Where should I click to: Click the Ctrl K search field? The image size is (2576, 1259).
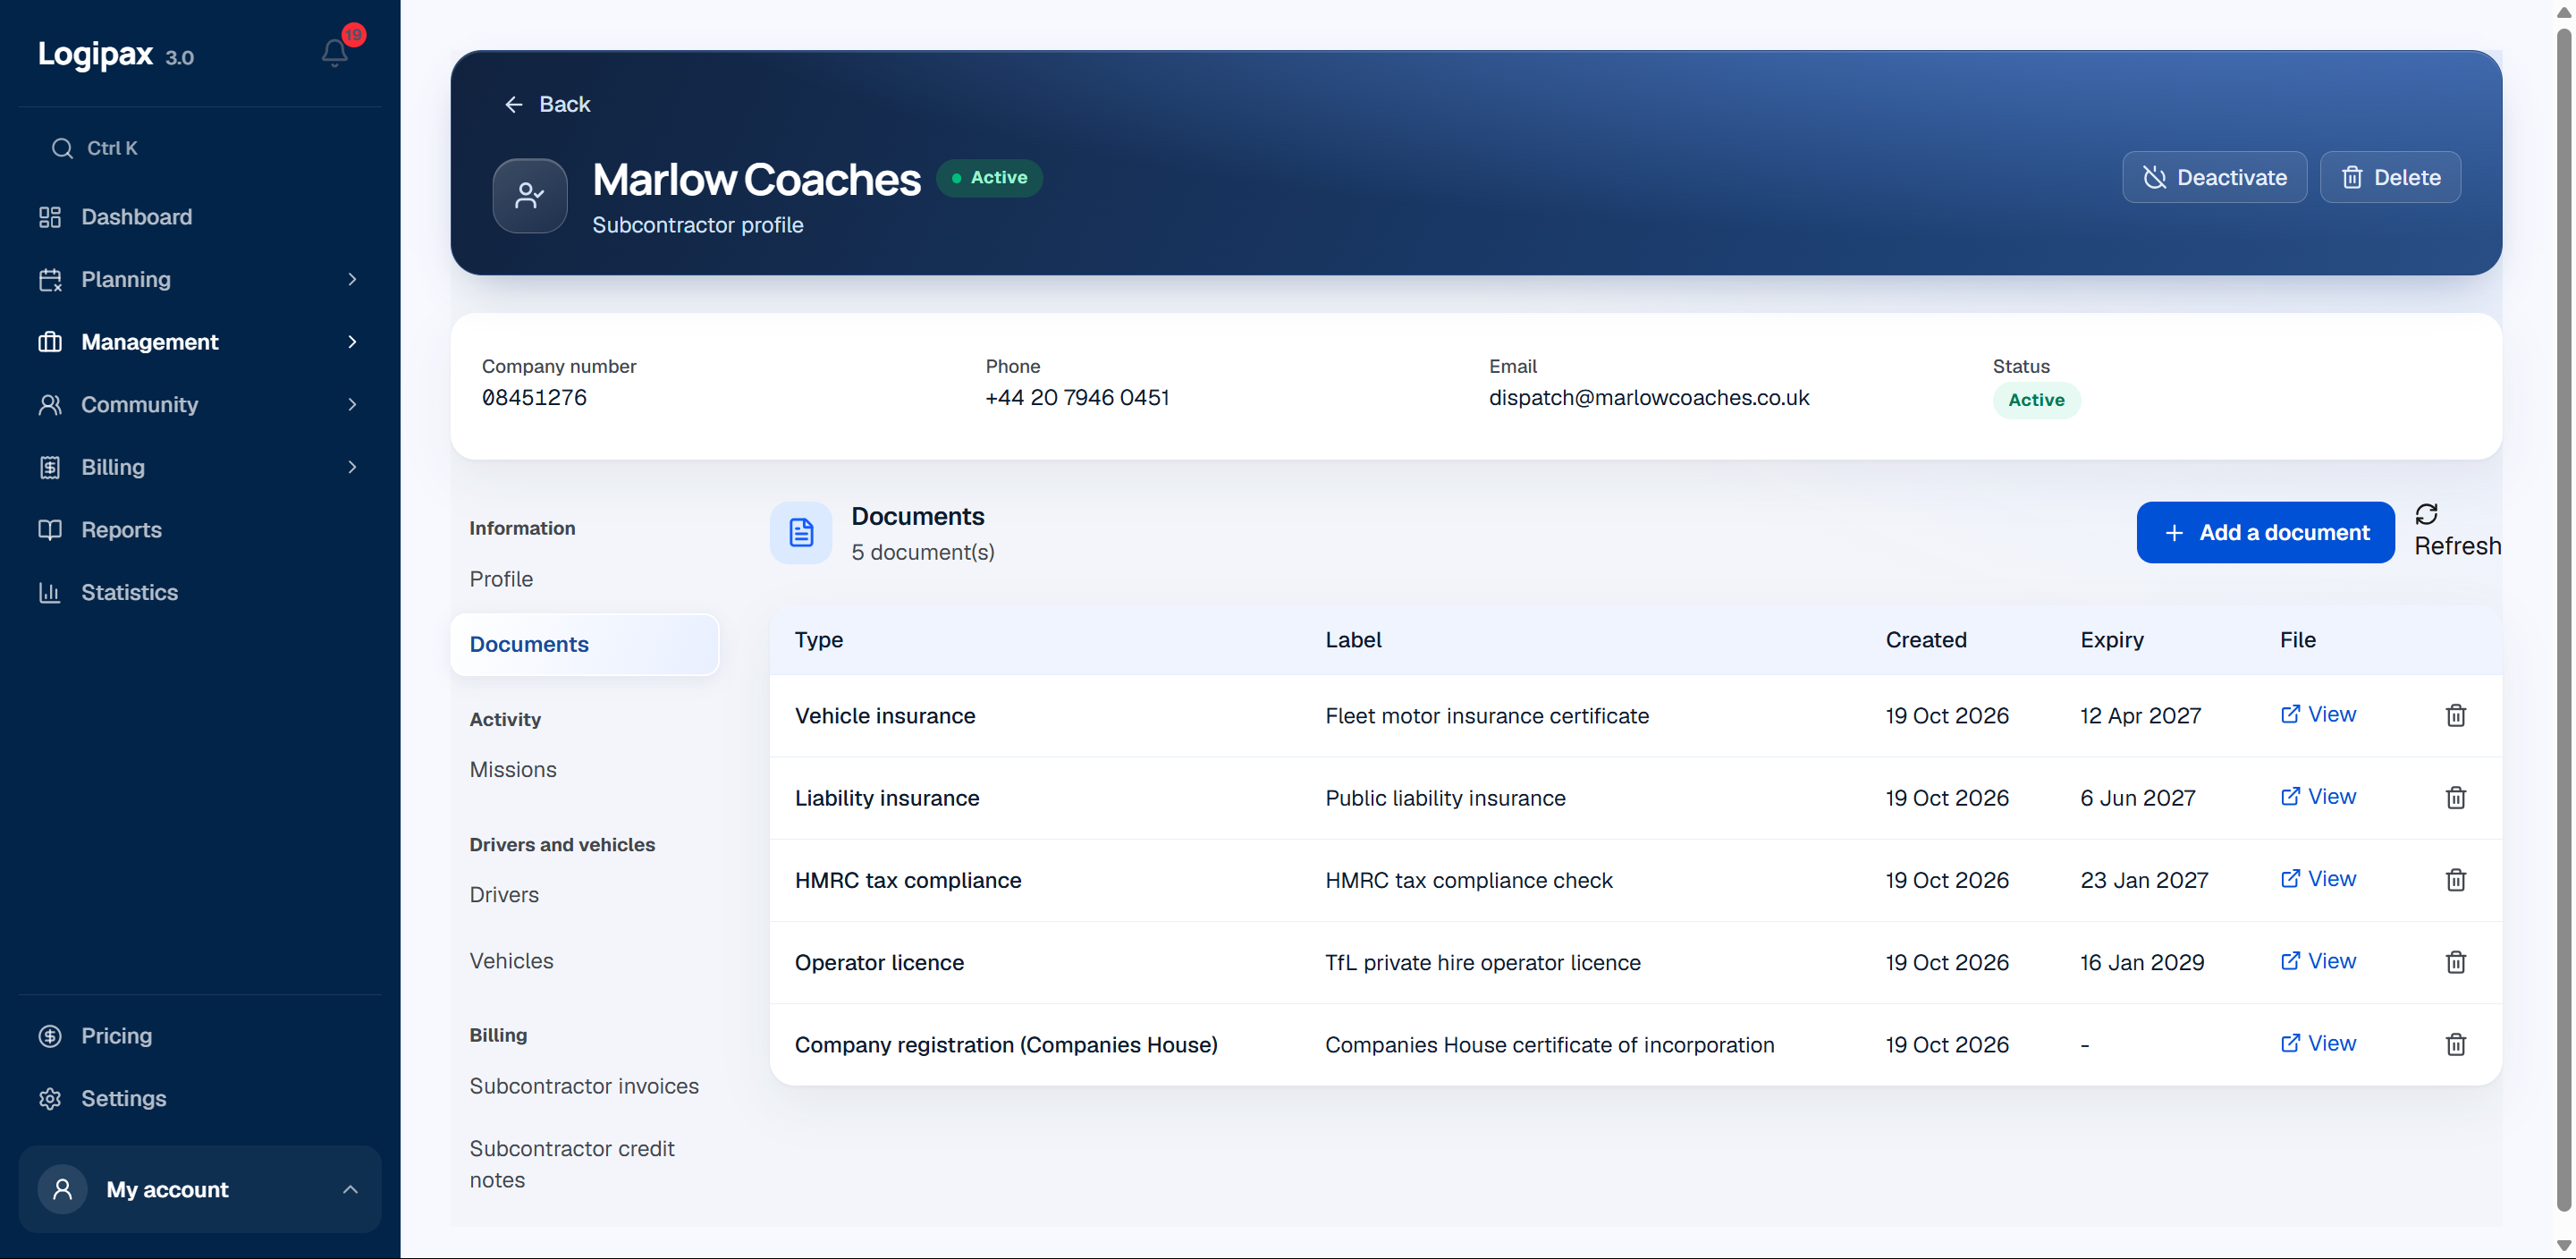pos(200,148)
